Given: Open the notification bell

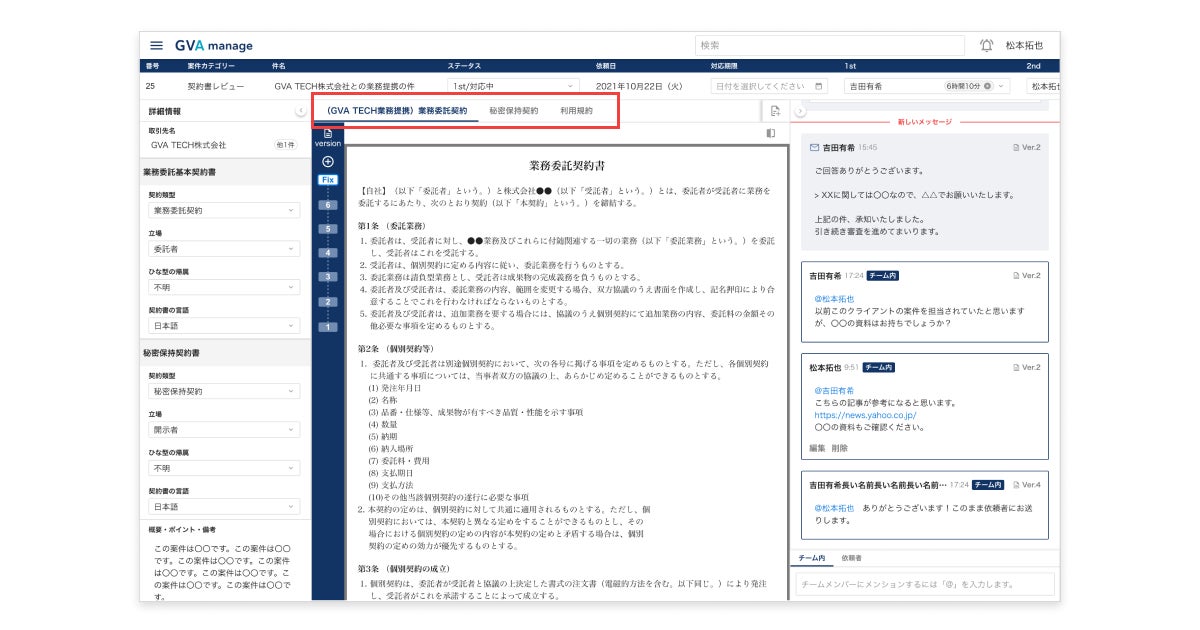Looking at the screenshot, I should click(987, 45).
